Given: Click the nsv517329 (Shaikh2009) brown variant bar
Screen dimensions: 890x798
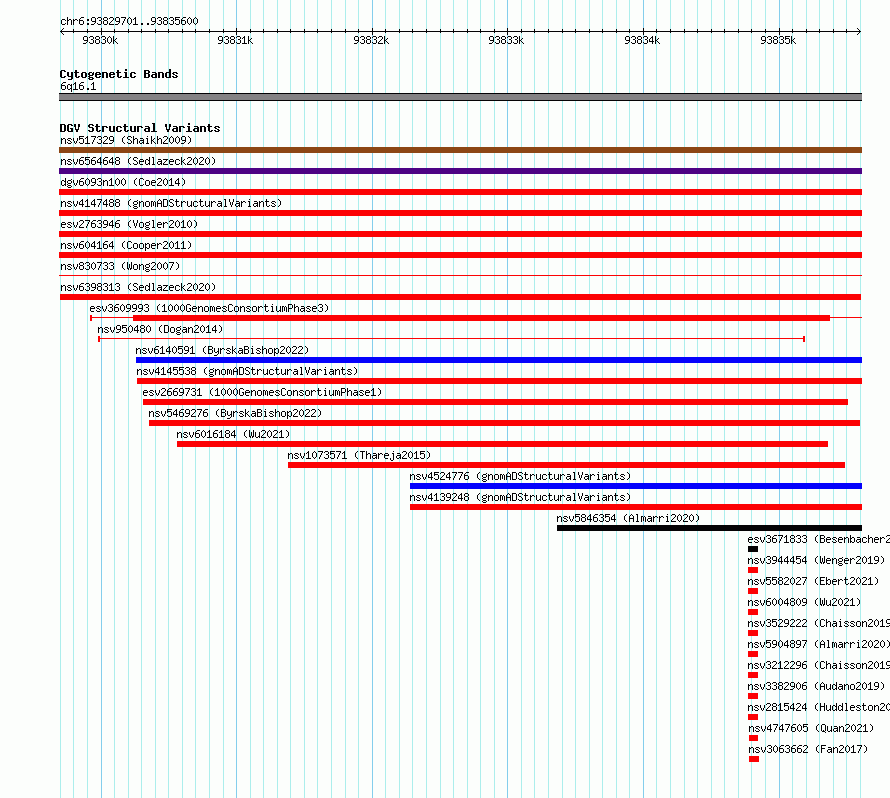Looking at the screenshot, I should pyautogui.click(x=460, y=150).
